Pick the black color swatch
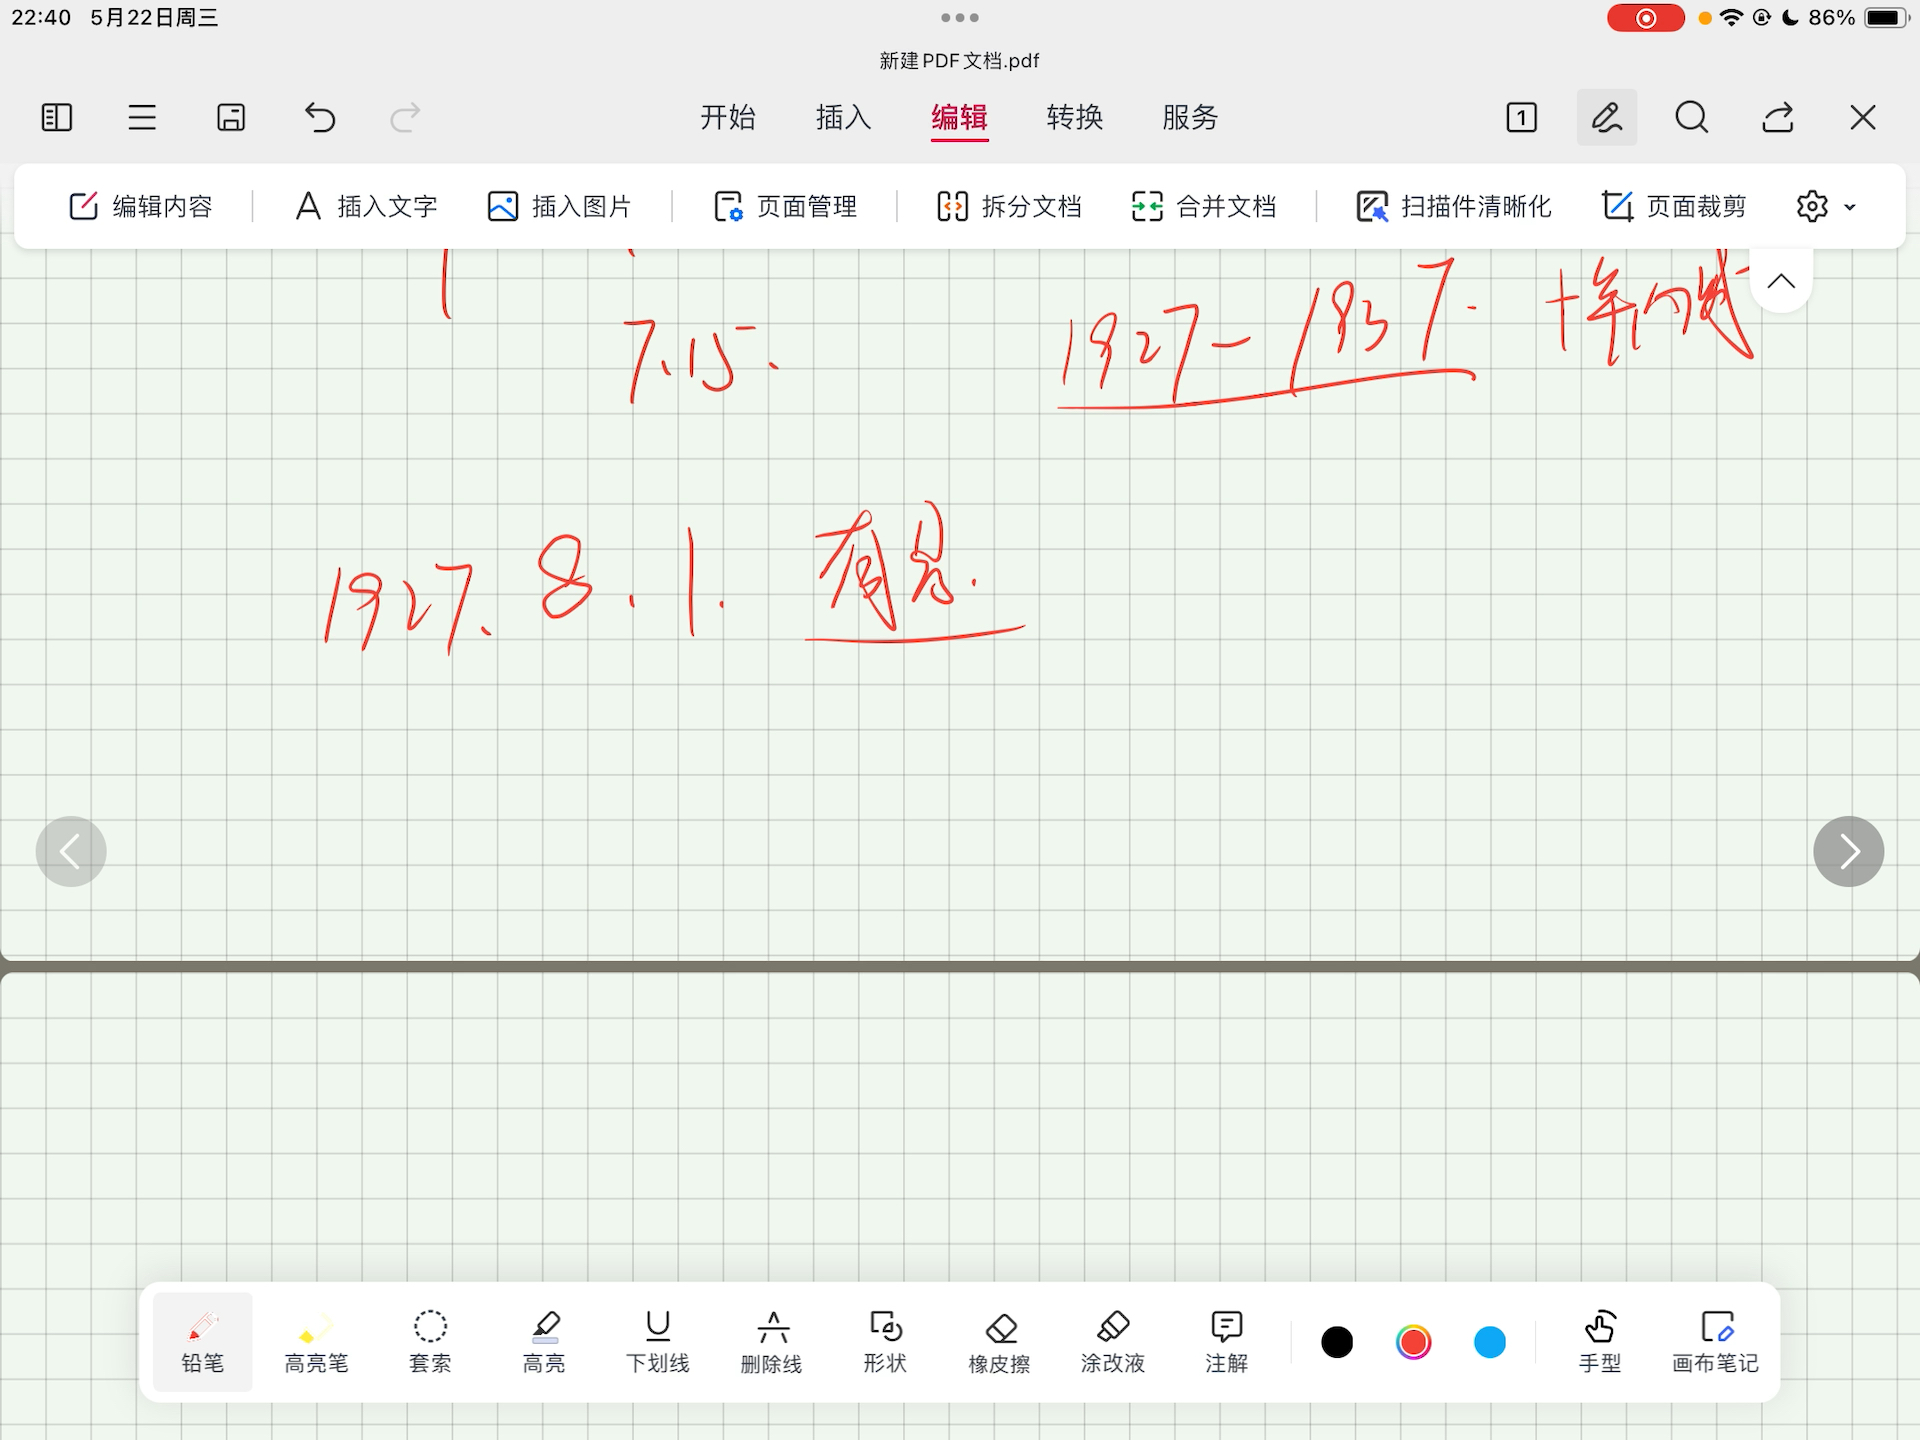 coord(1337,1342)
